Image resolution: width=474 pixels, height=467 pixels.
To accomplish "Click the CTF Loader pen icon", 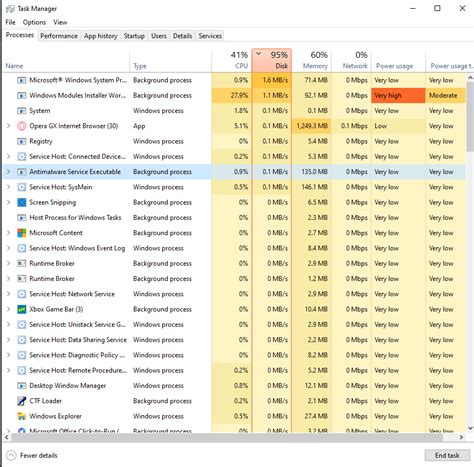I will (22, 401).
